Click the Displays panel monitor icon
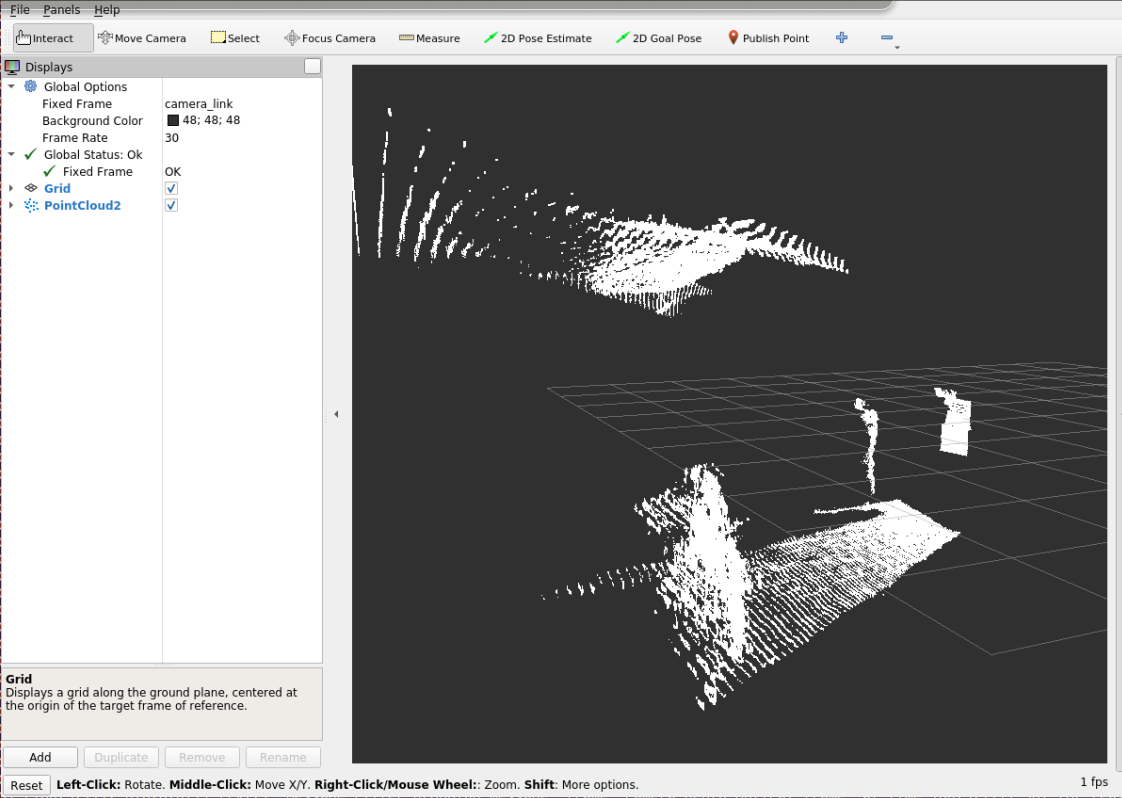This screenshot has width=1122, height=798. 12,67
